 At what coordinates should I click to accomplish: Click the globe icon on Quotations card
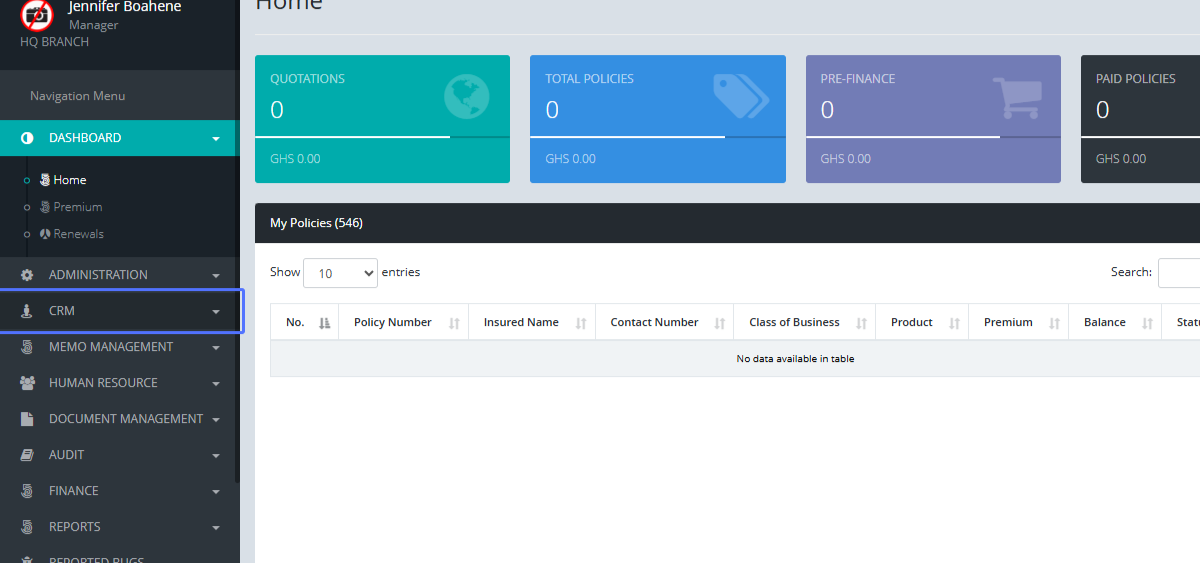click(466, 97)
